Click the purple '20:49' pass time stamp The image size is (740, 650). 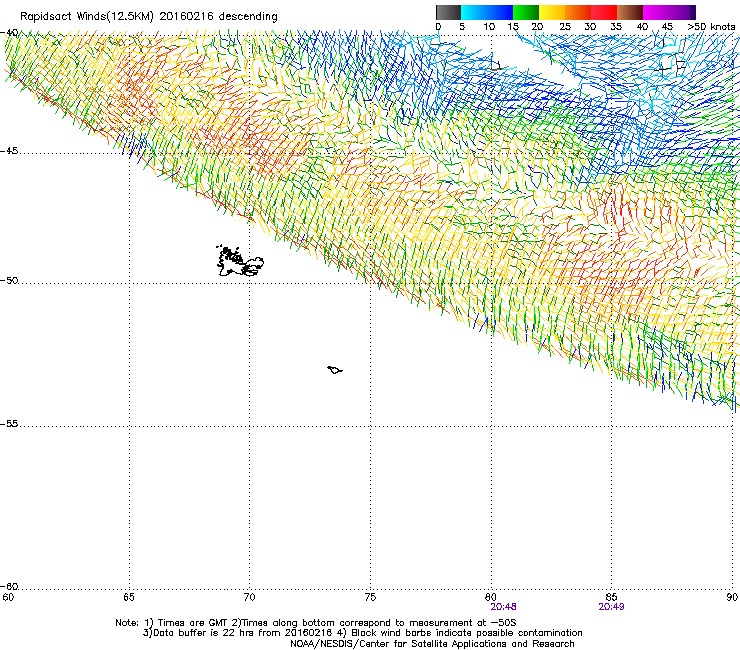pos(612,607)
